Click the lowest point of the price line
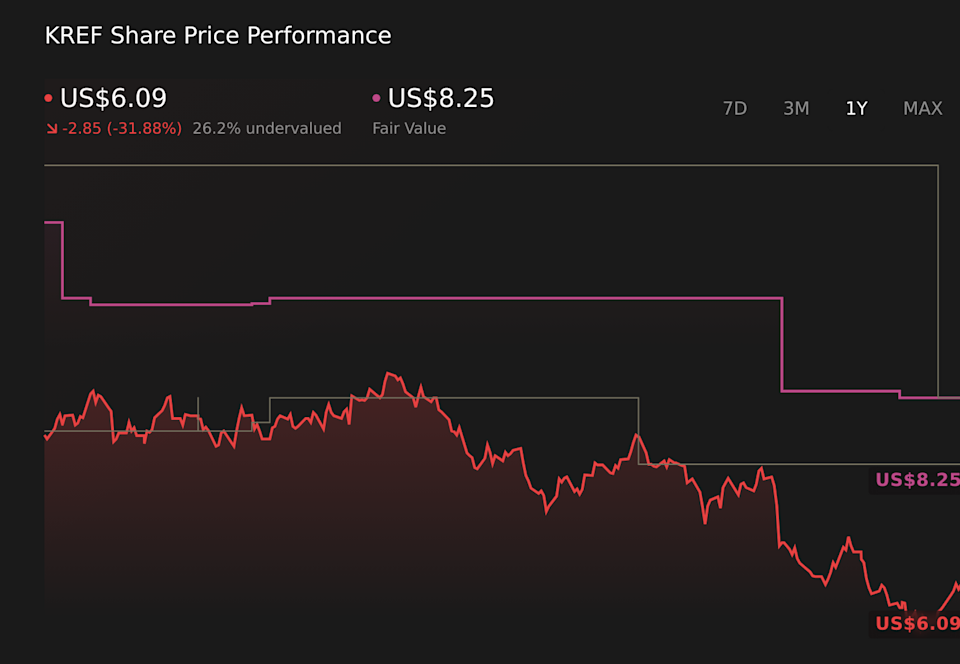Image resolution: width=960 pixels, height=664 pixels. 905,612
